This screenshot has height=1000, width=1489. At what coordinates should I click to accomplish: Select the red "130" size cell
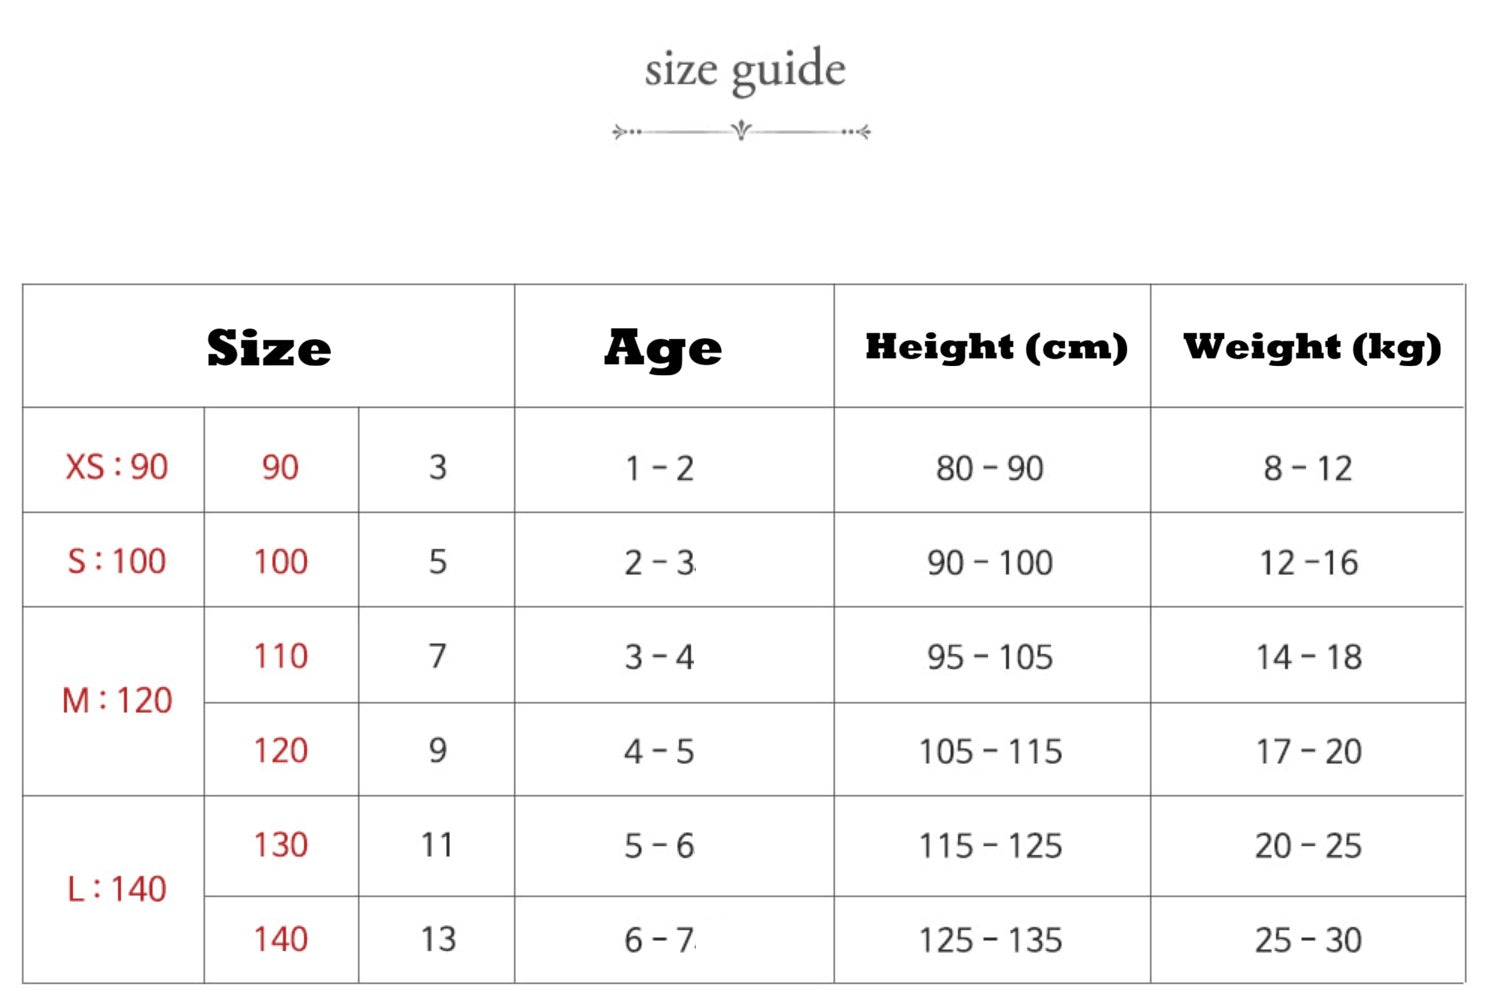click(x=281, y=845)
